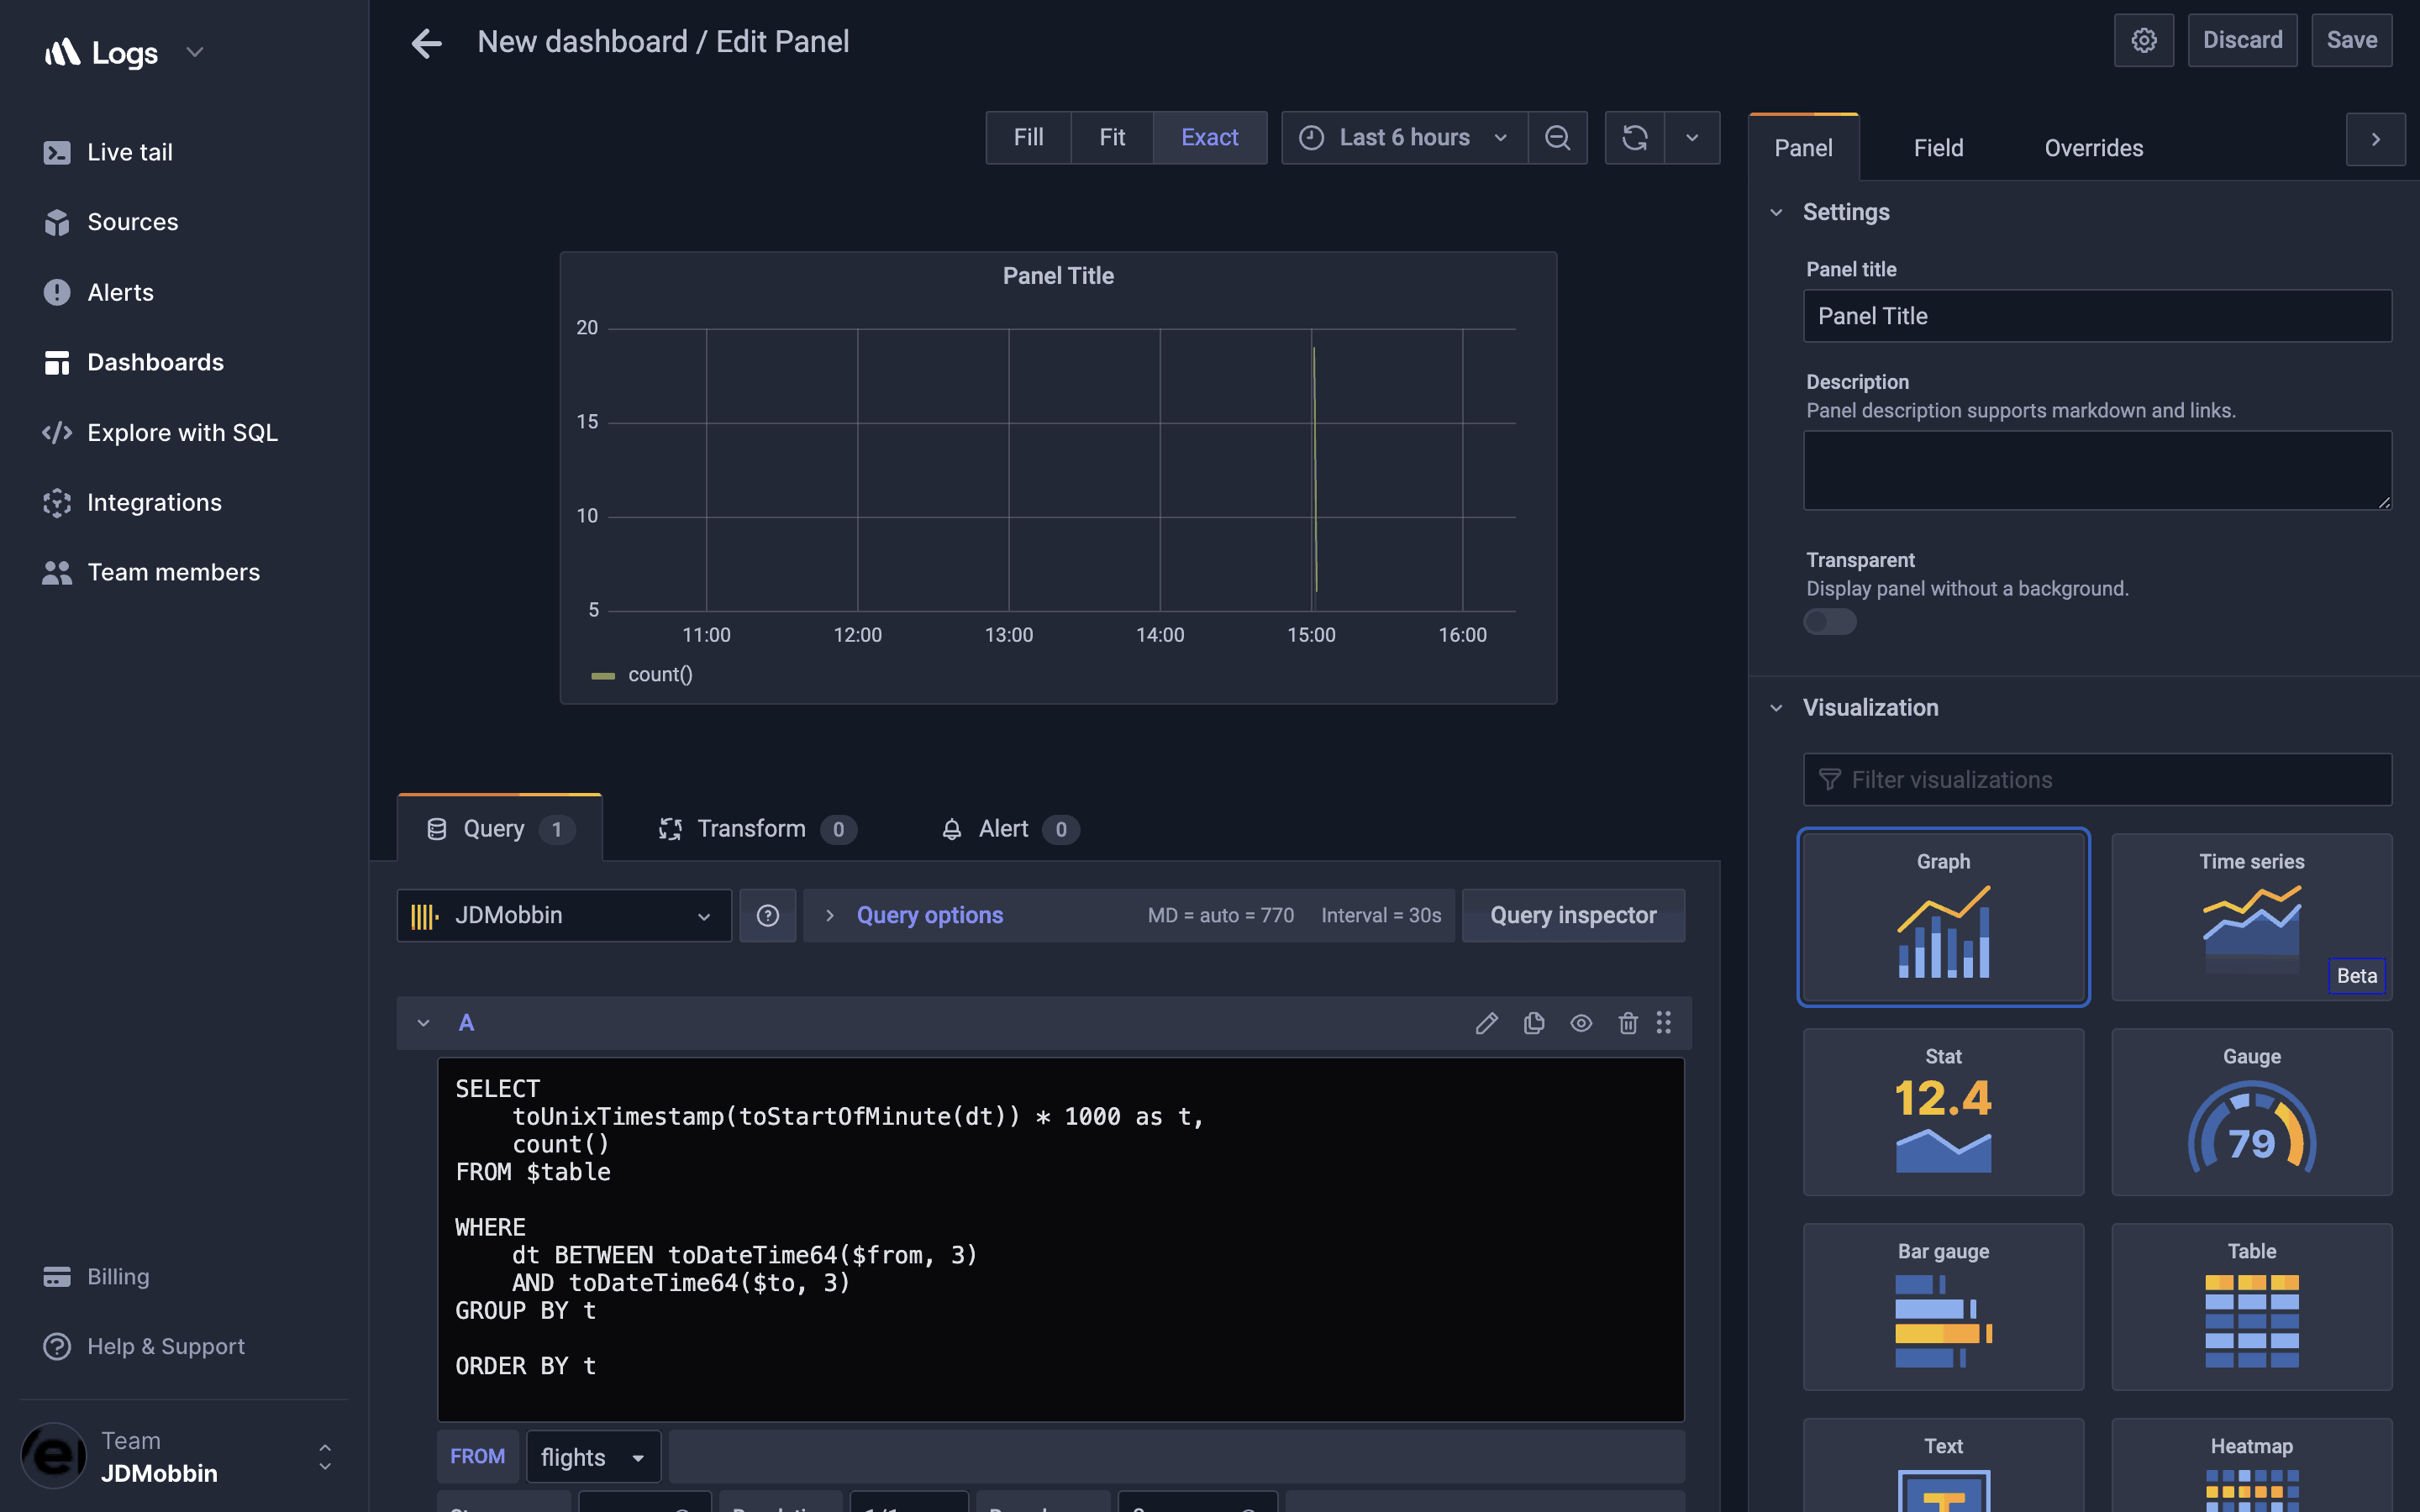Image resolution: width=2420 pixels, height=1512 pixels.
Task: Open the JDMobbin data source dropdown
Action: point(564,915)
